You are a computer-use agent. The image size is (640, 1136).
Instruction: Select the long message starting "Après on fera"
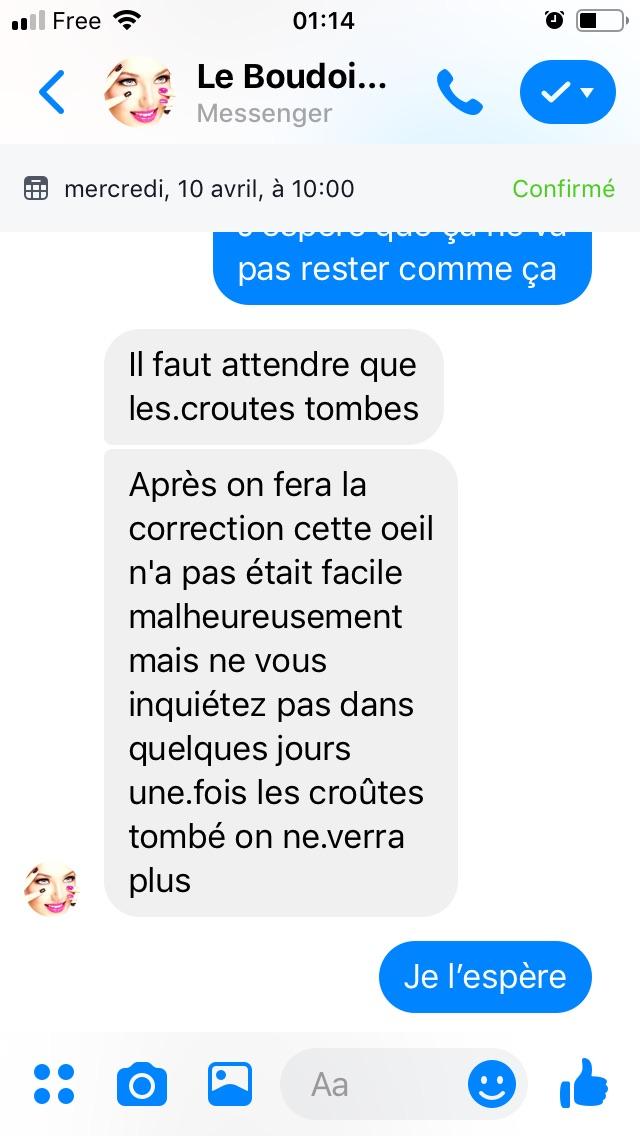point(280,682)
